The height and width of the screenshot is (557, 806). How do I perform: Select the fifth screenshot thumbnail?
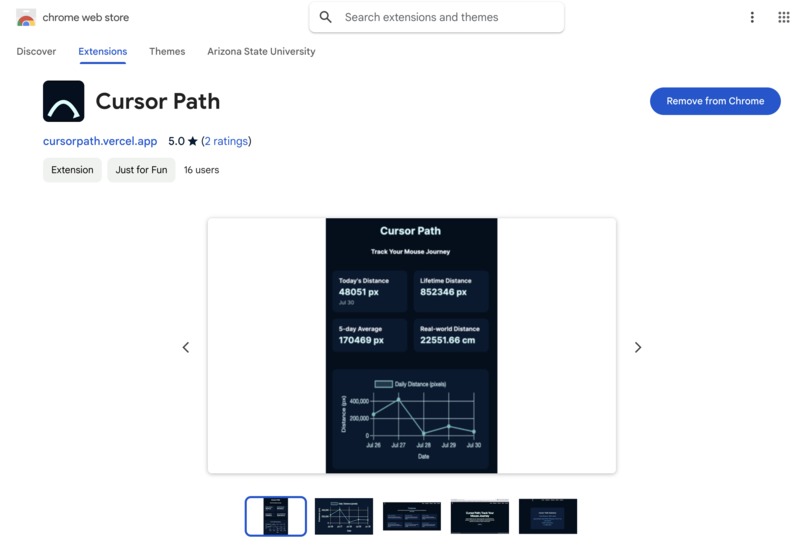pos(548,516)
